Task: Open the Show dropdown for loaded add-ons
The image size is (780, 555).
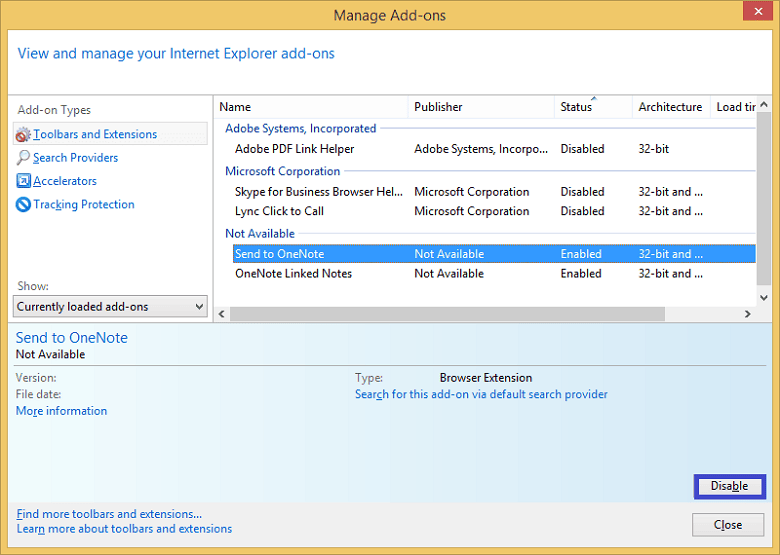Action: (110, 306)
